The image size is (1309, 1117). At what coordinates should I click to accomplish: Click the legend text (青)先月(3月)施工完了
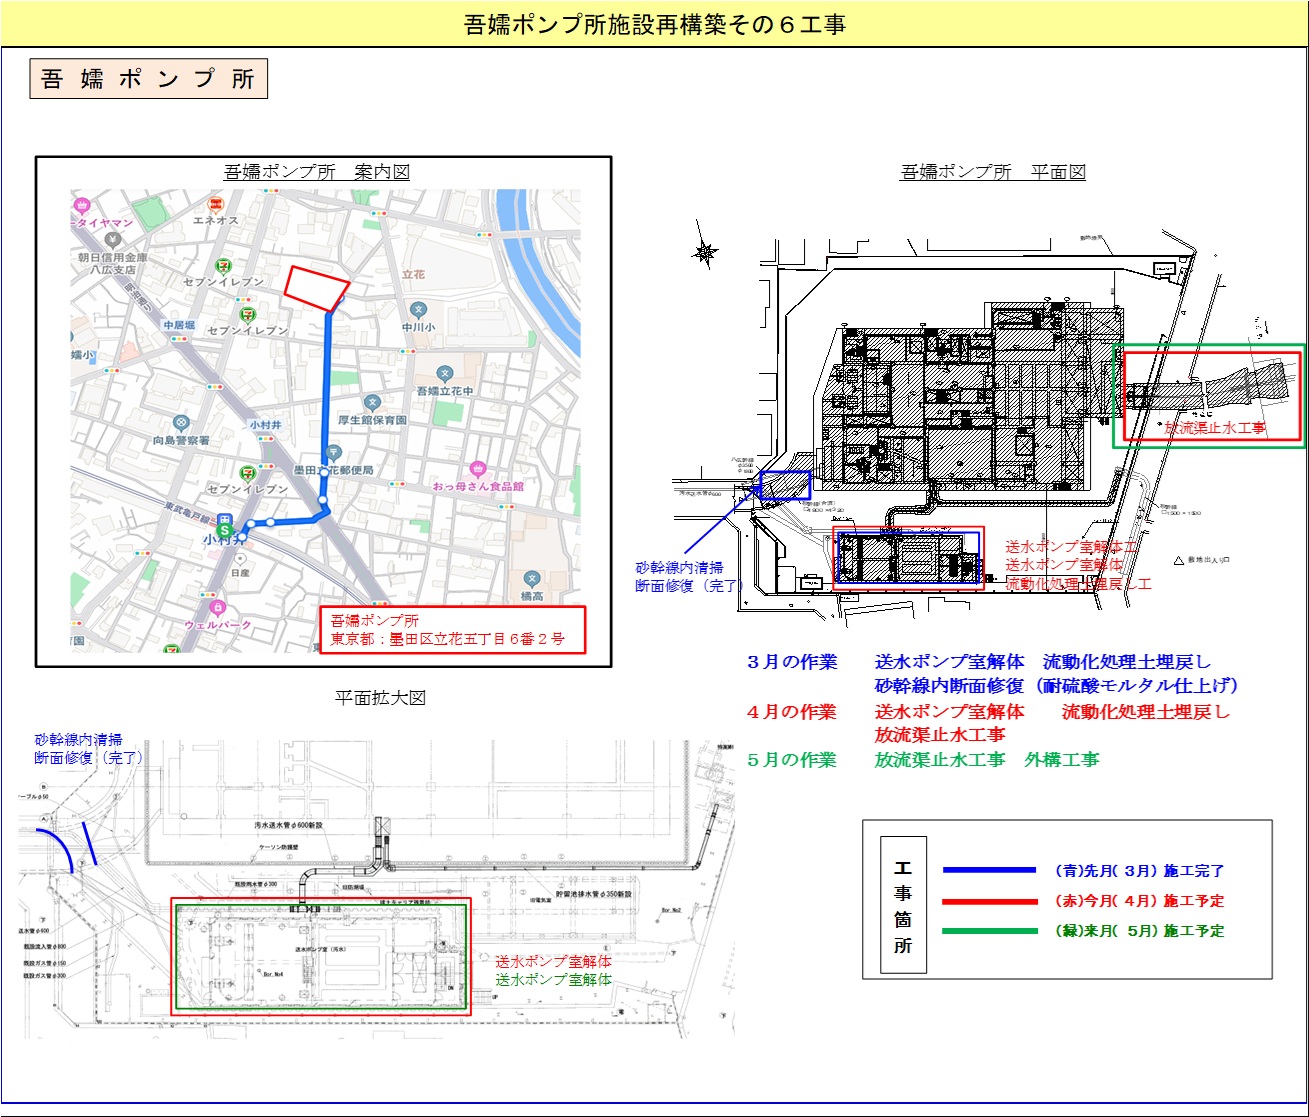pyautogui.click(x=1139, y=871)
